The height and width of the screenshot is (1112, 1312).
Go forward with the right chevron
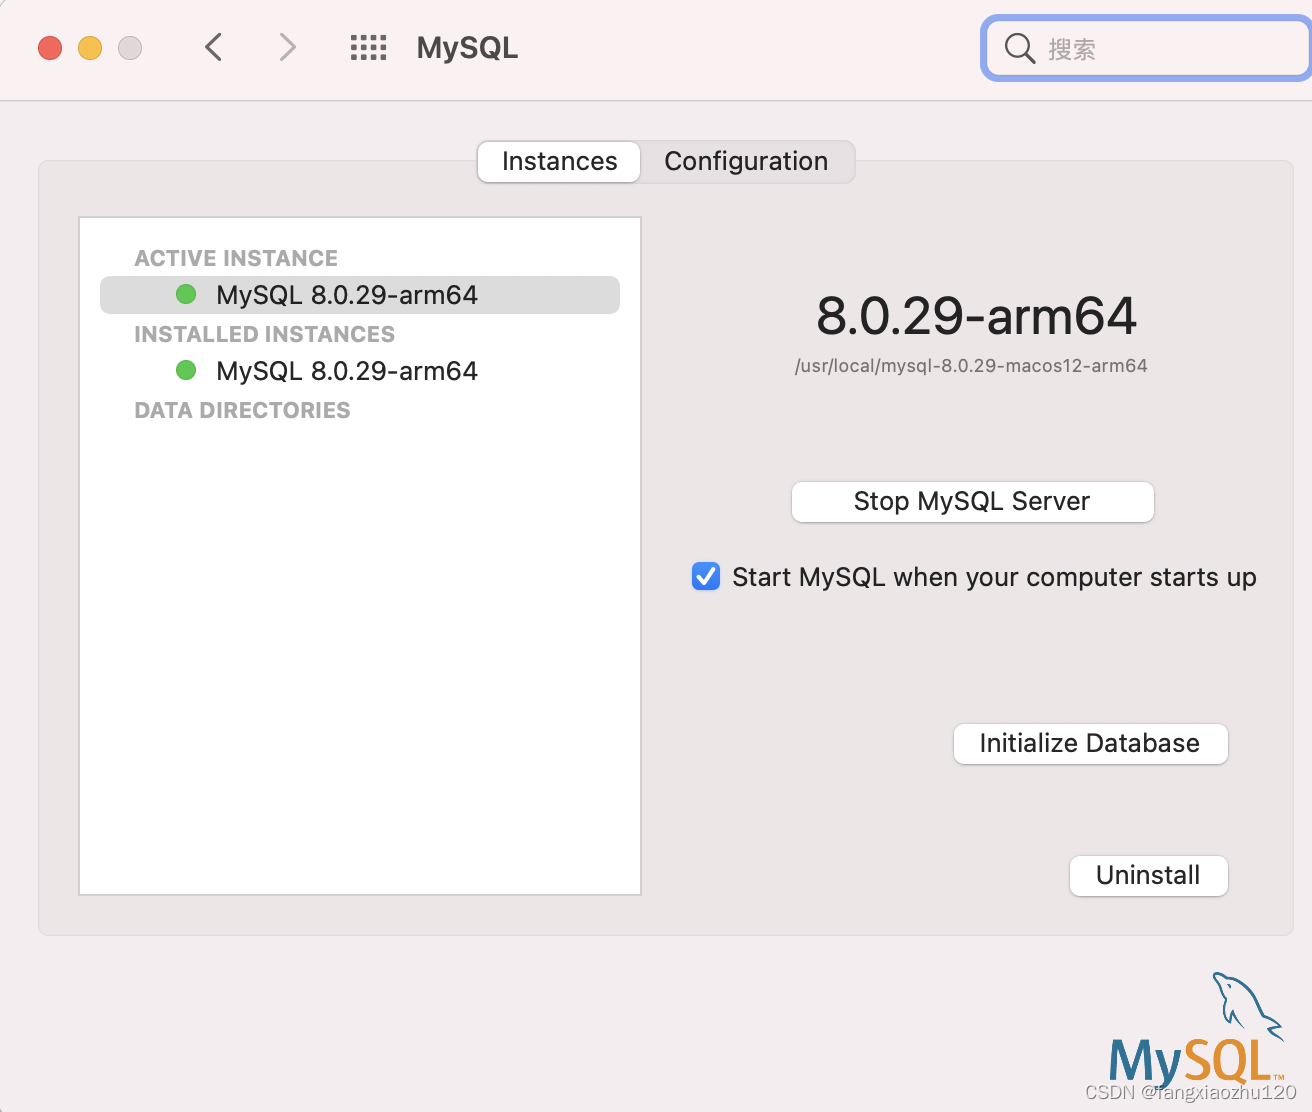tap(287, 47)
